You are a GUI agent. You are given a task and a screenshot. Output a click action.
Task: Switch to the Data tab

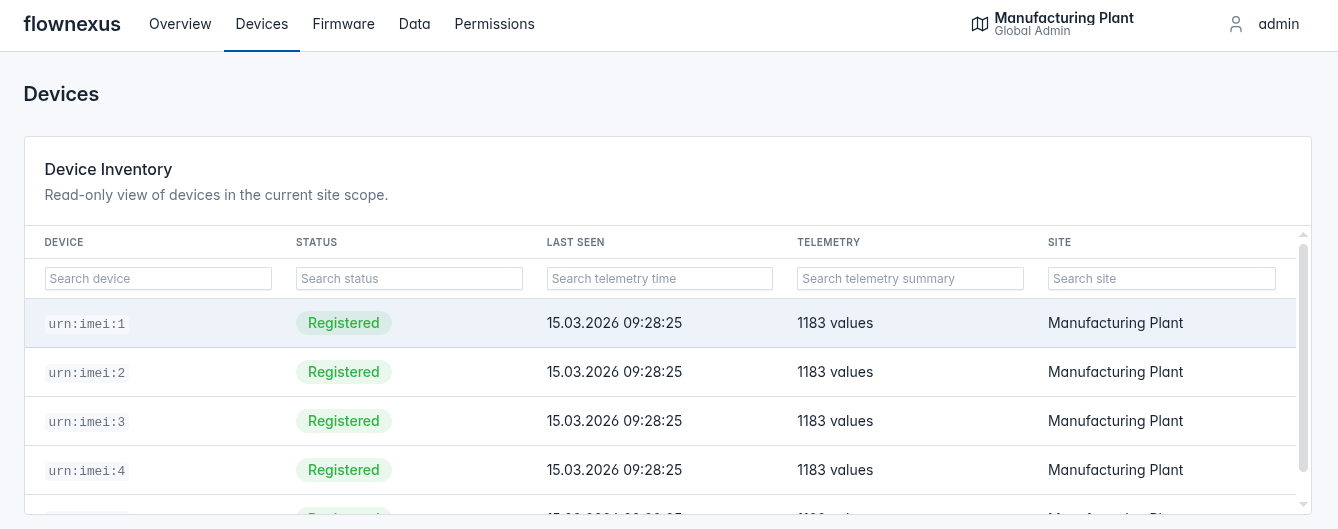[x=414, y=24]
